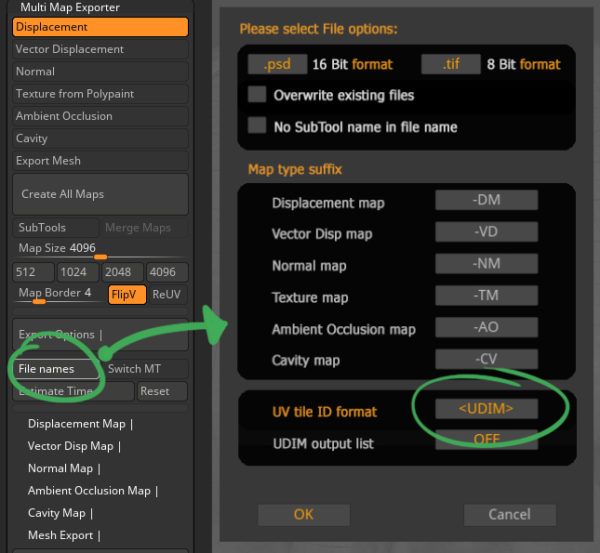Toggle the Displacement map option

point(100,27)
